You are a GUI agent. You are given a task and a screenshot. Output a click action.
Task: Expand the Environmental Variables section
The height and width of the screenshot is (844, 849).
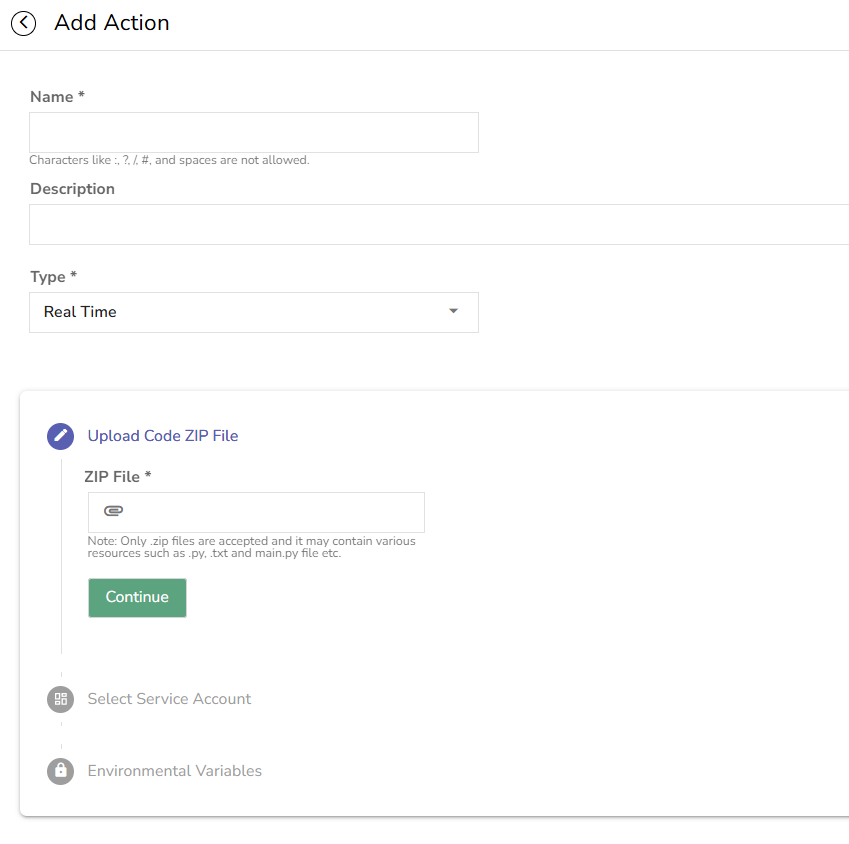pos(174,771)
